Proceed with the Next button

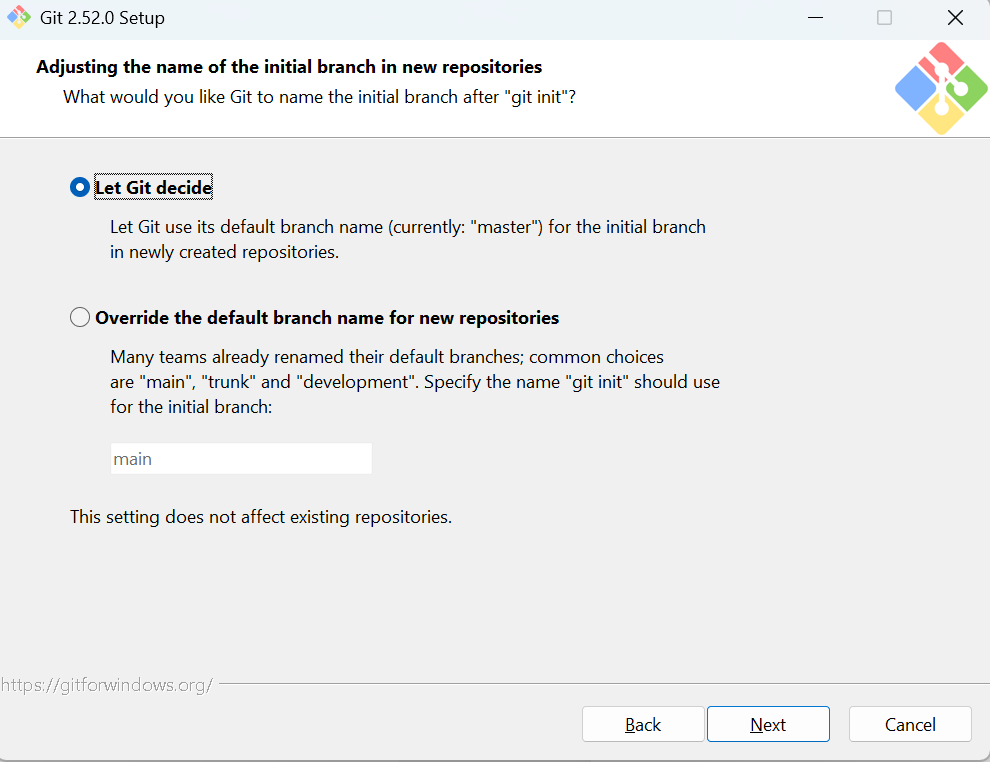768,724
